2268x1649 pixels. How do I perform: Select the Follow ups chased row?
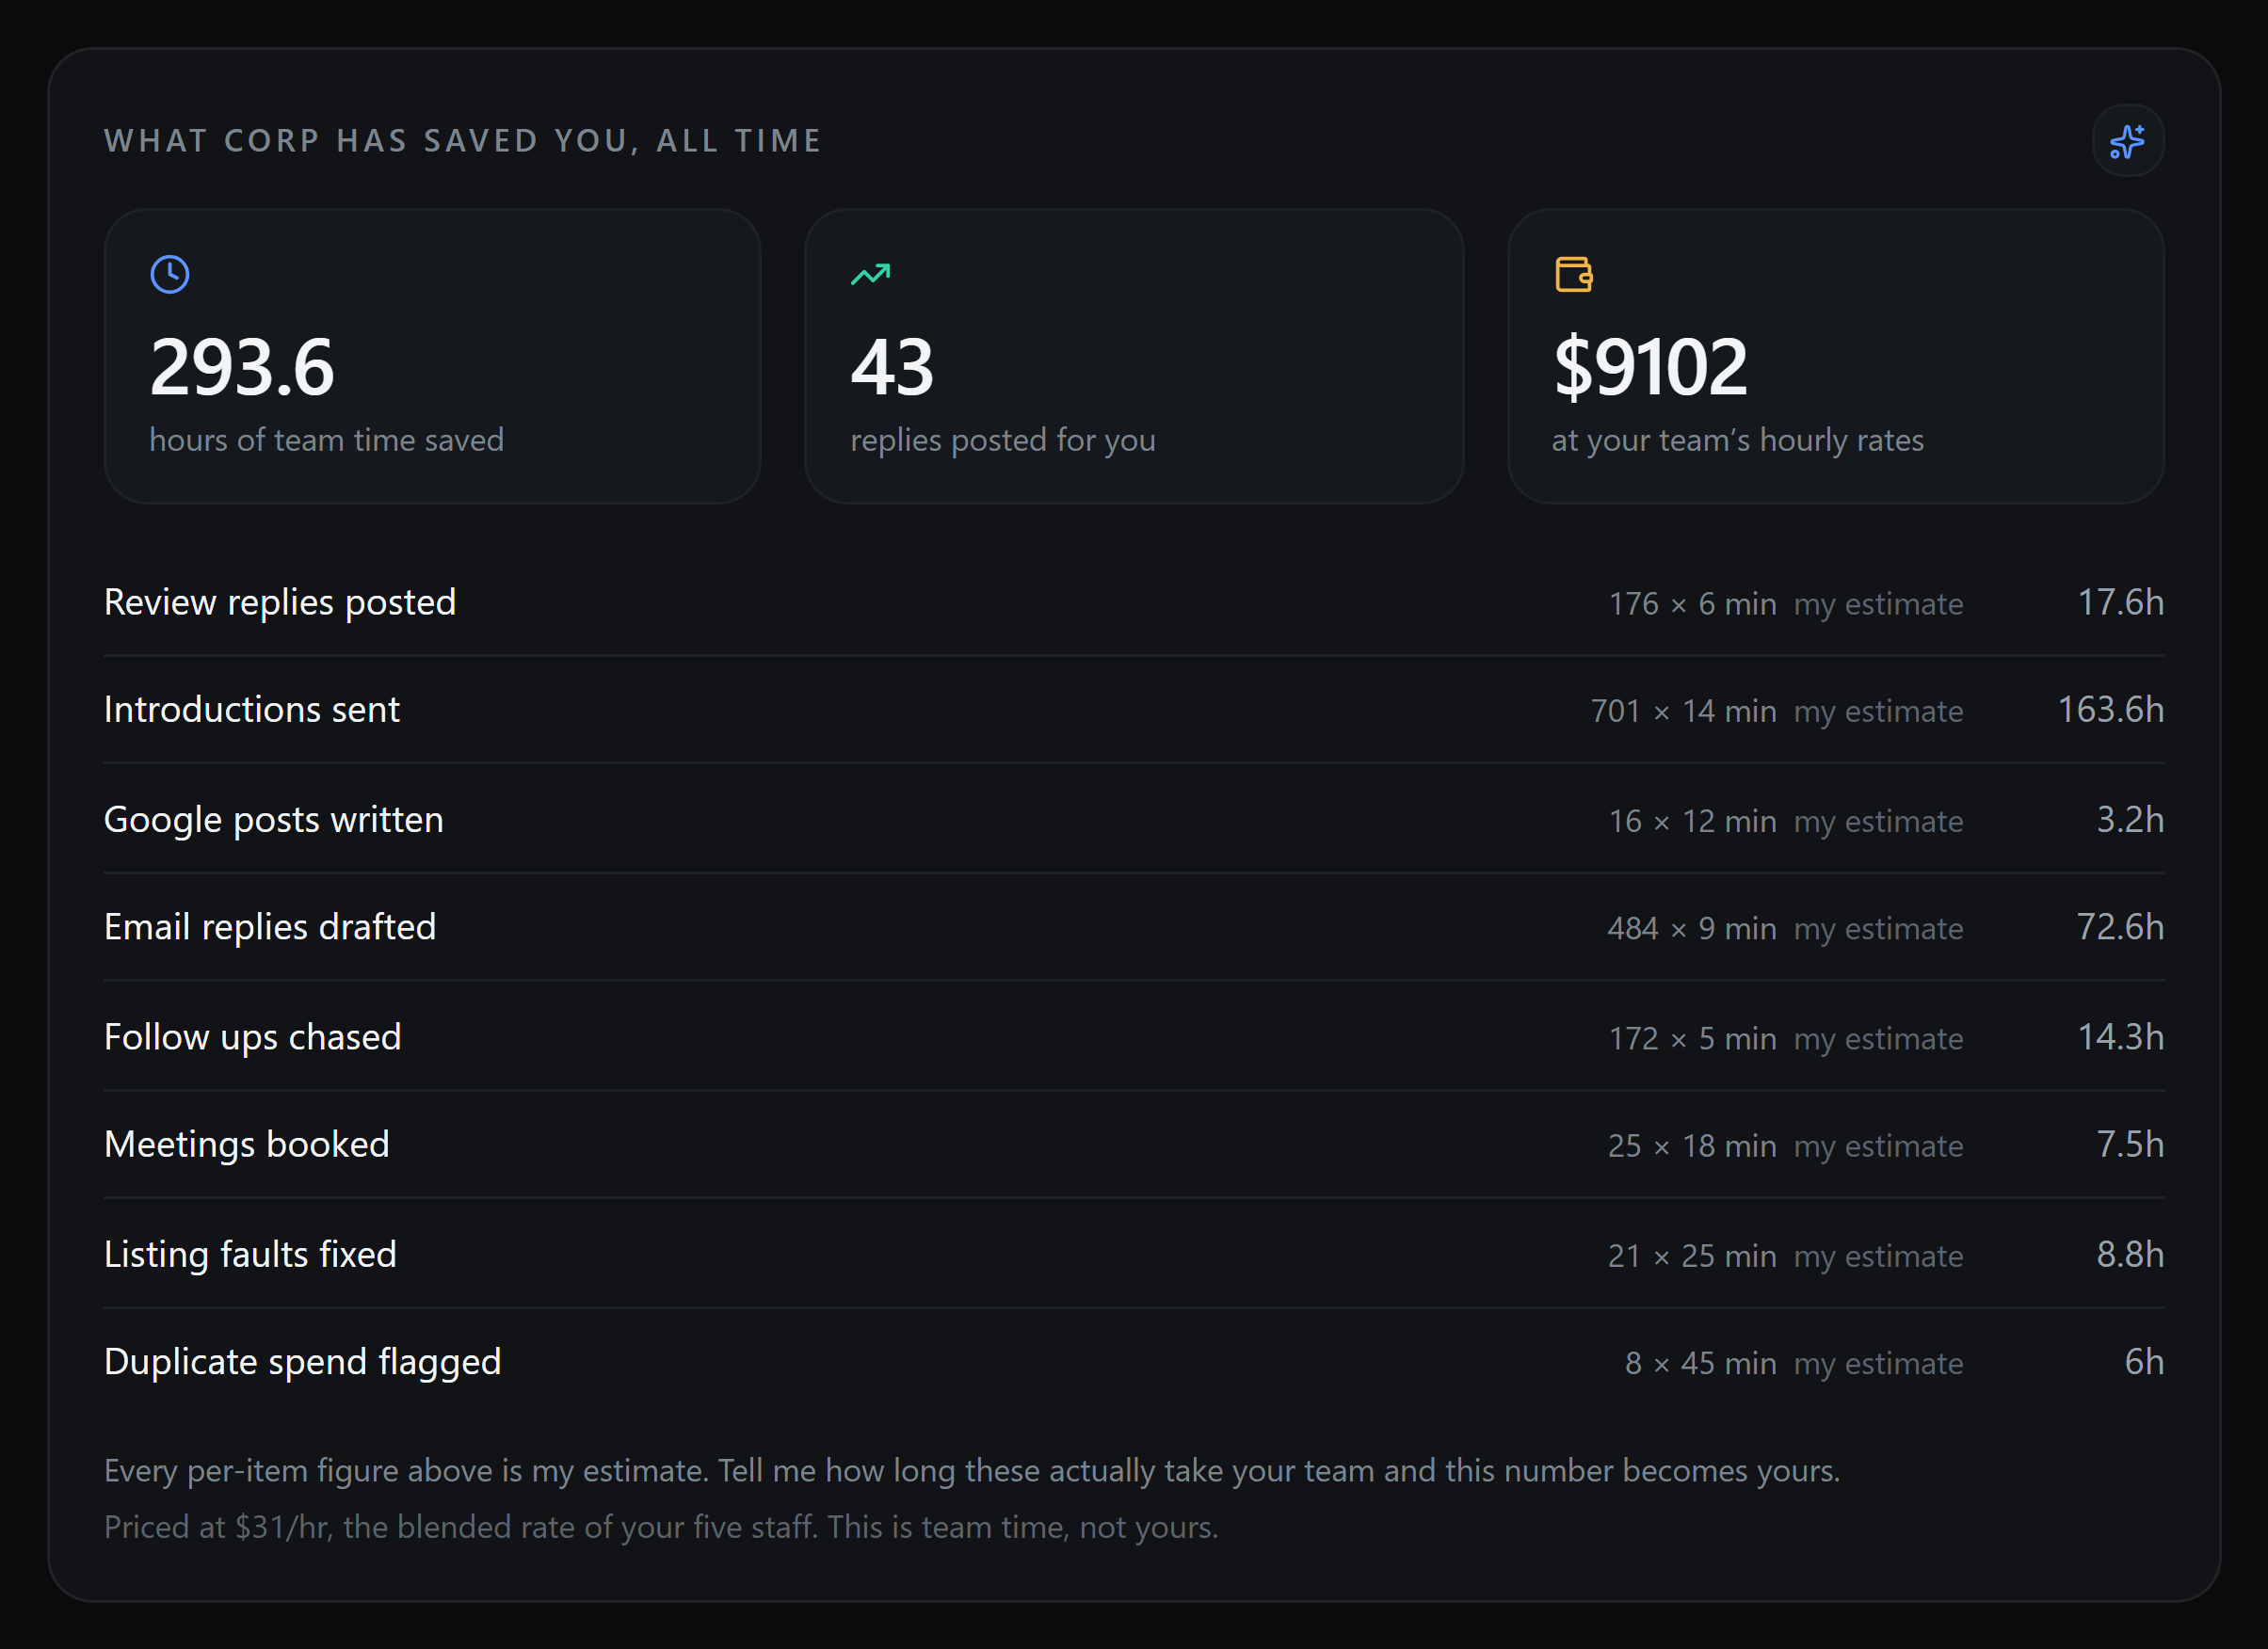click(x=1134, y=1037)
